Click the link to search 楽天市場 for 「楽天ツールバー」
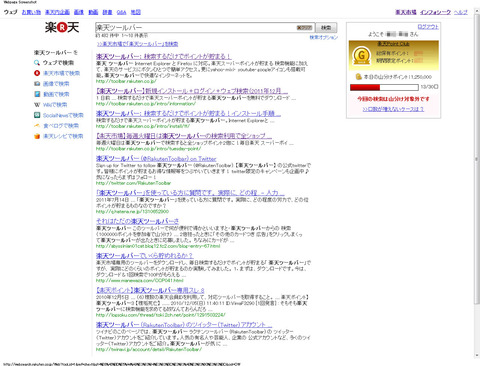The image size is (480, 366). 137,44
